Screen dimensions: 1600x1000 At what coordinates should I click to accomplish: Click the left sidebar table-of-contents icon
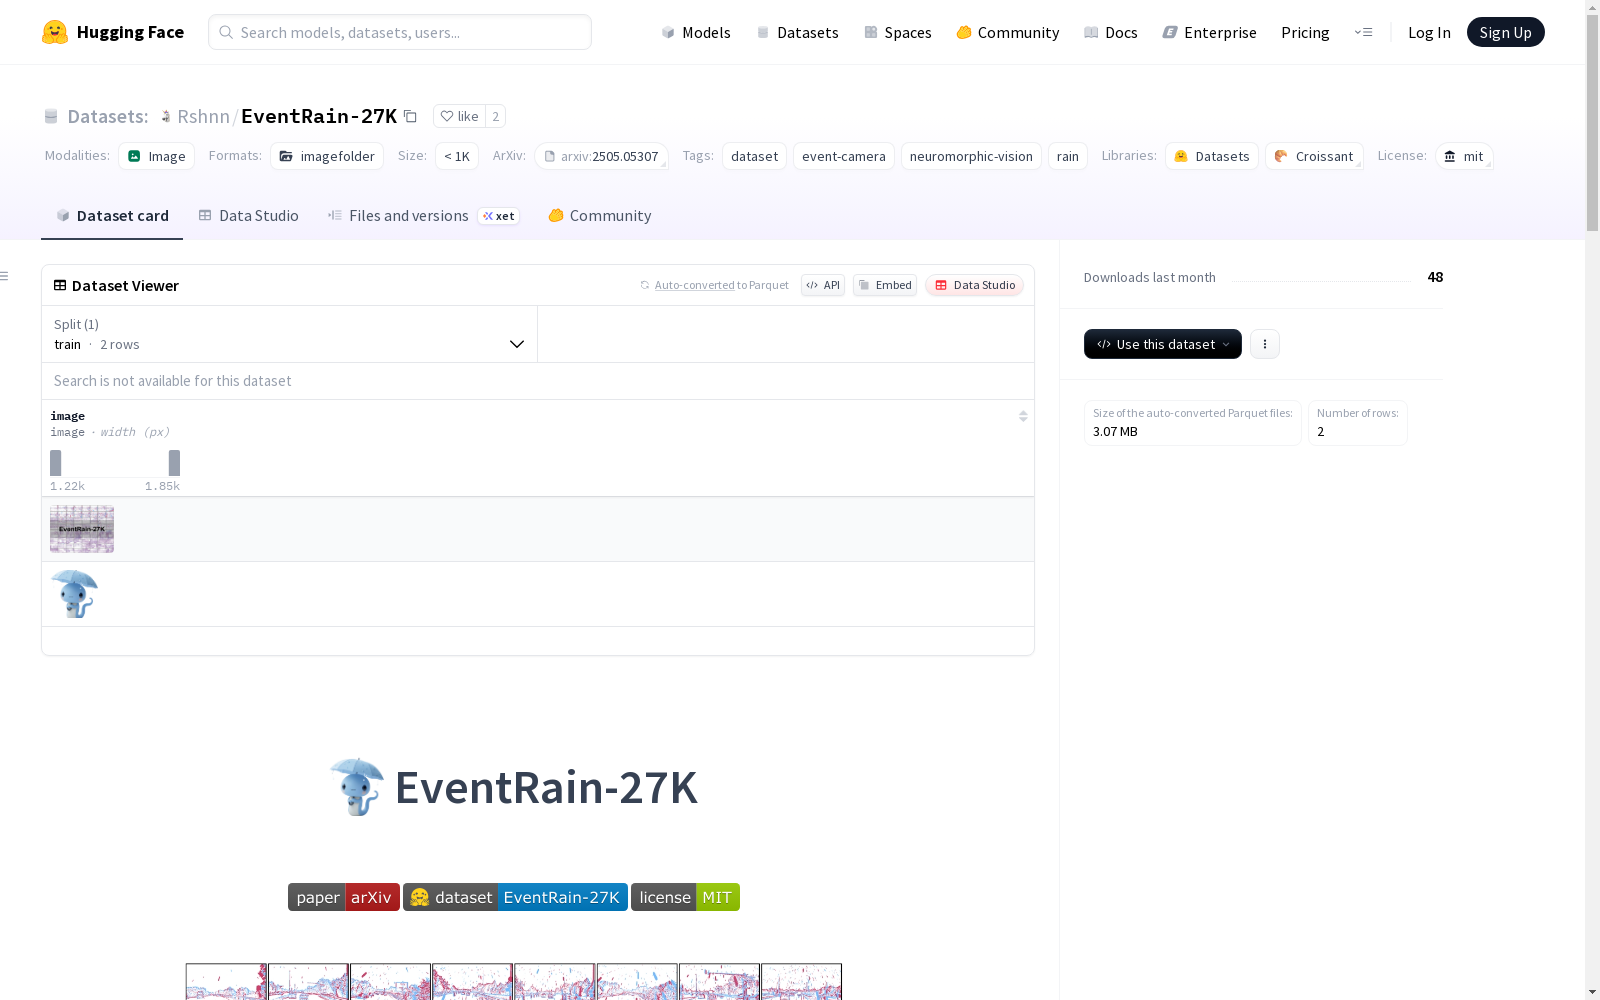tap(5, 276)
